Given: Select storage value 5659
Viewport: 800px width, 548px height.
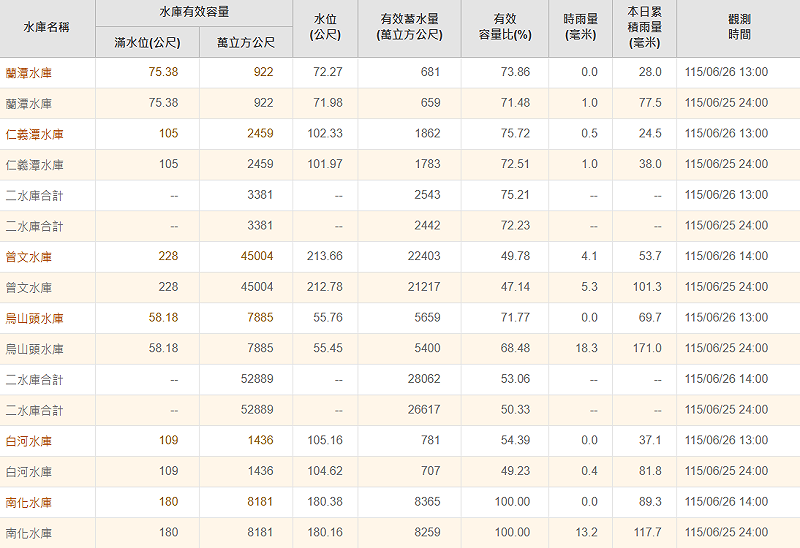Looking at the screenshot, I should [428, 317].
